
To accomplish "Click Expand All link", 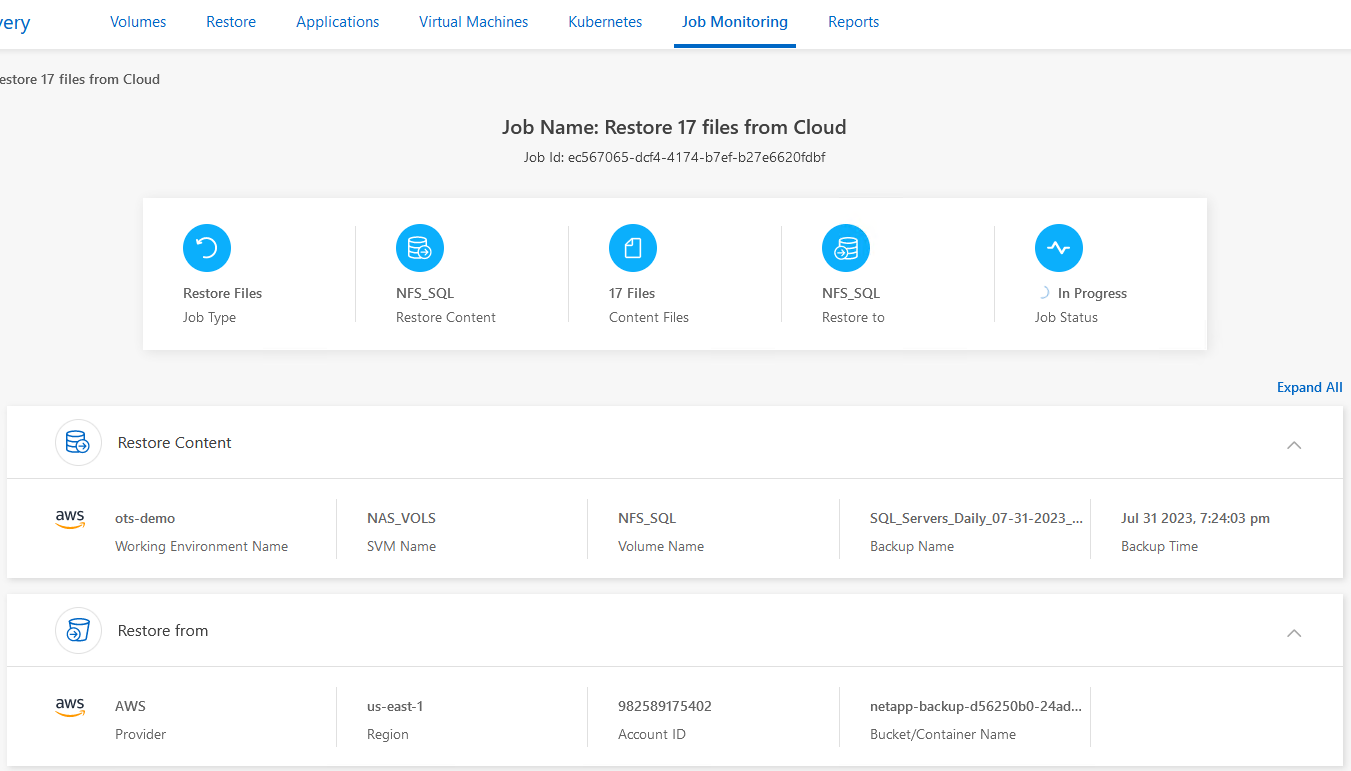I will (x=1309, y=387).
